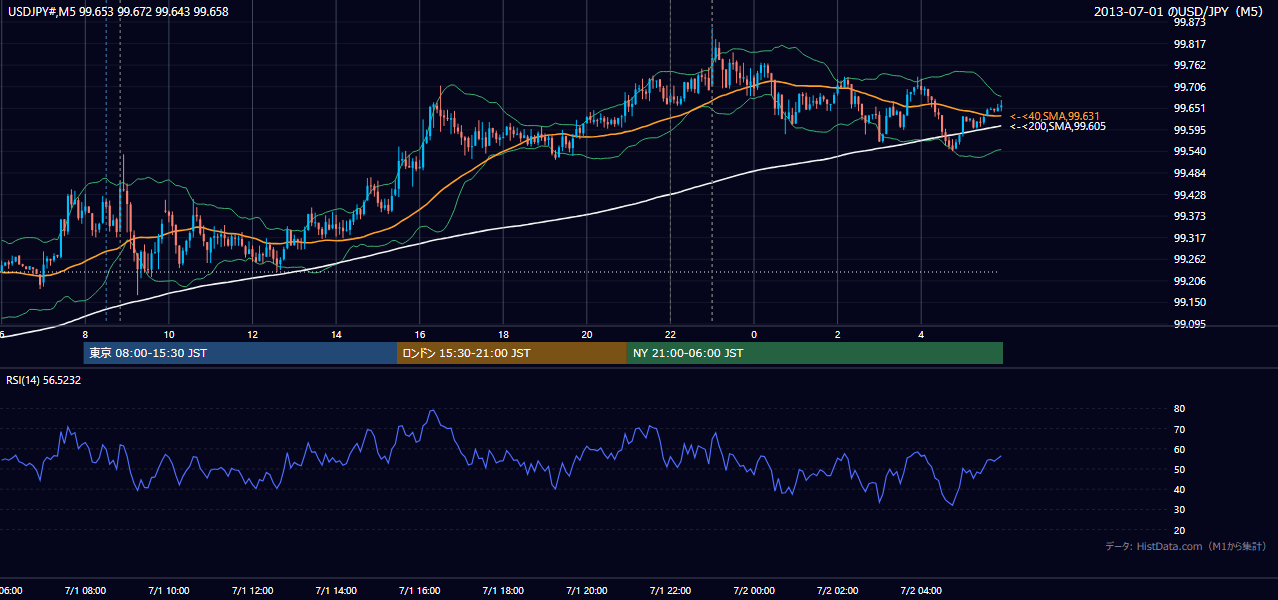
Task: Click the RSI axis level 30
Action: (1180, 510)
